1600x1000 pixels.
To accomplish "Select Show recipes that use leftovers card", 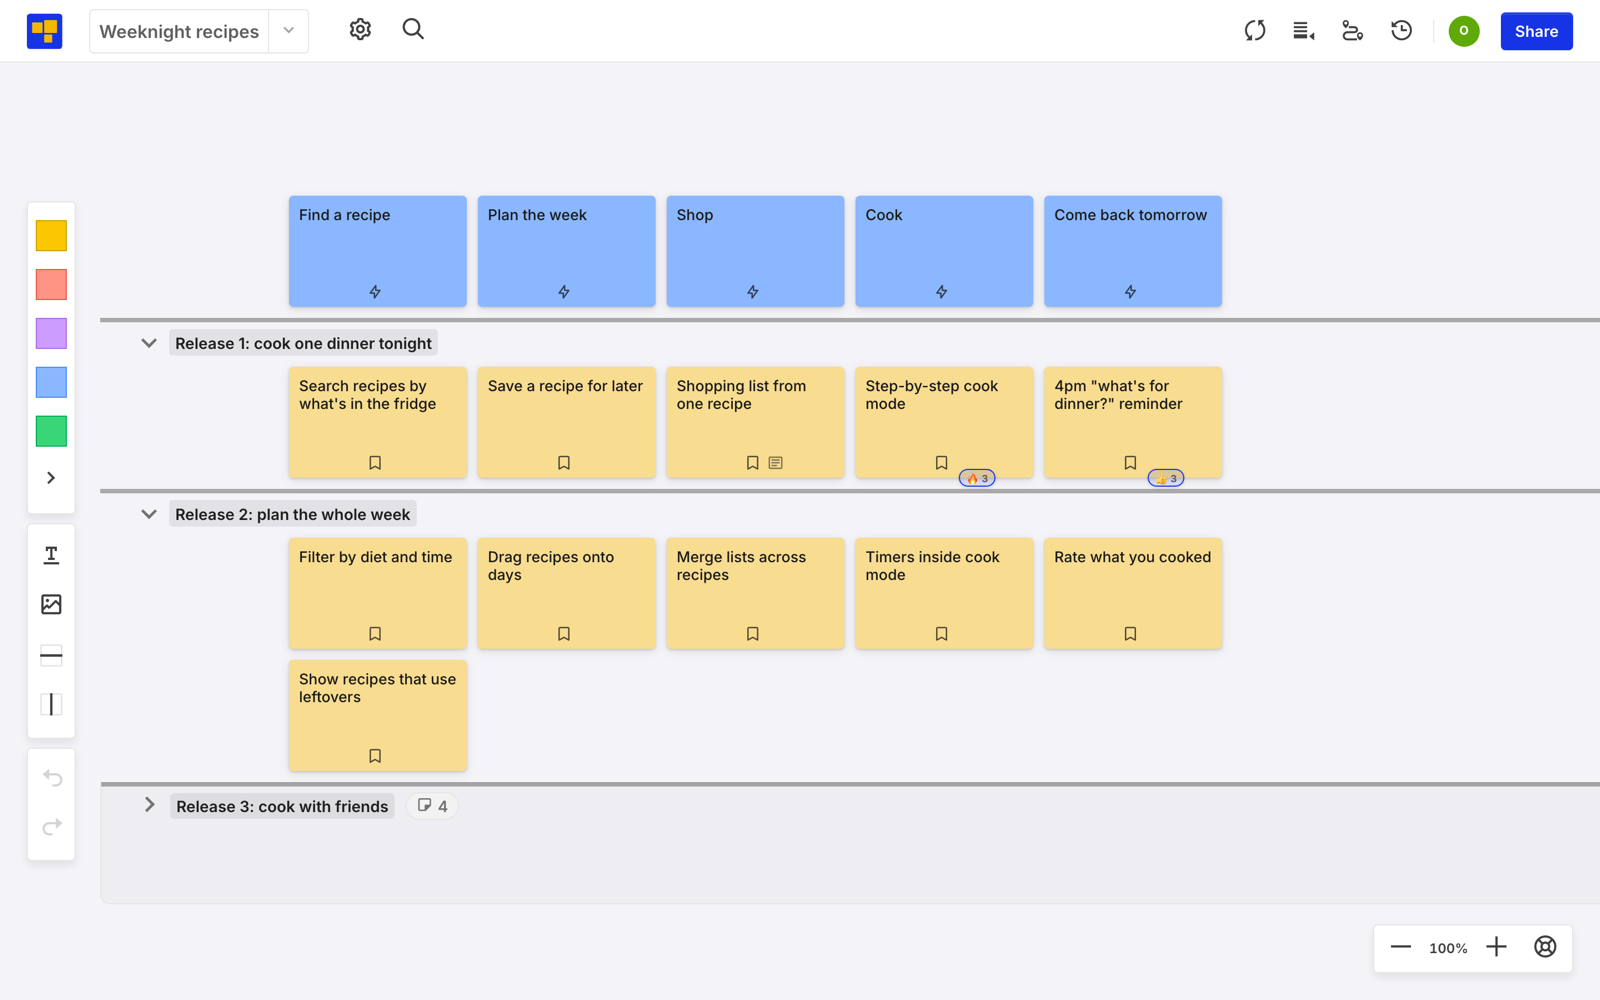I will pyautogui.click(x=378, y=715).
